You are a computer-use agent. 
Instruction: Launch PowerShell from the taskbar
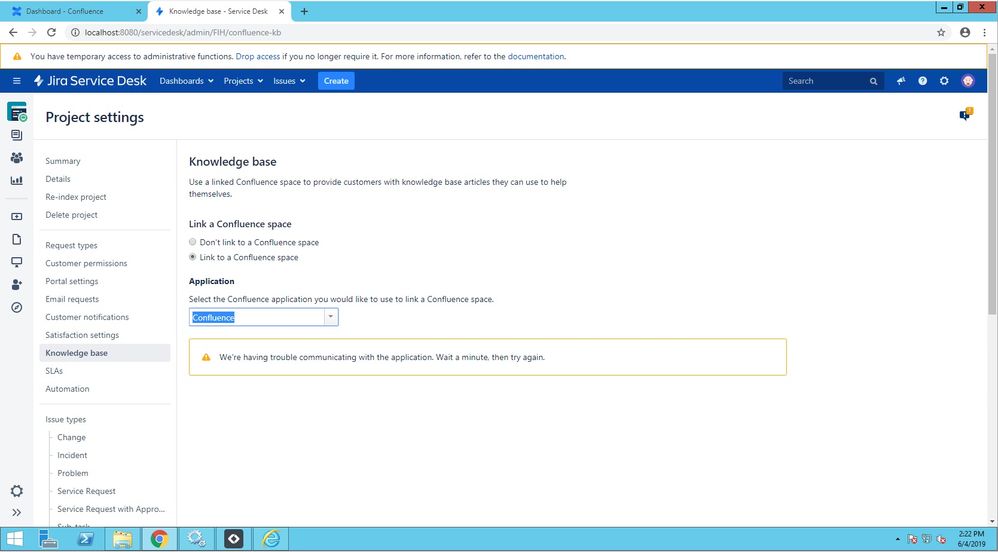coord(85,539)
